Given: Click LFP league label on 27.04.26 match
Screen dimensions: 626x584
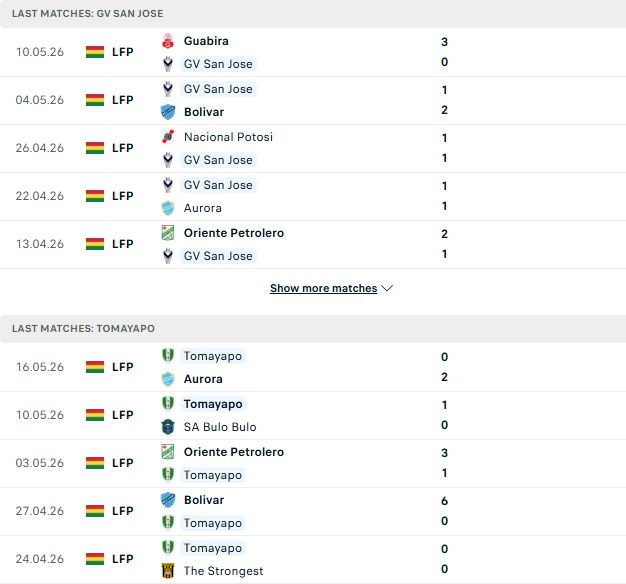Looking at the screenshot, I should [123, 511].
